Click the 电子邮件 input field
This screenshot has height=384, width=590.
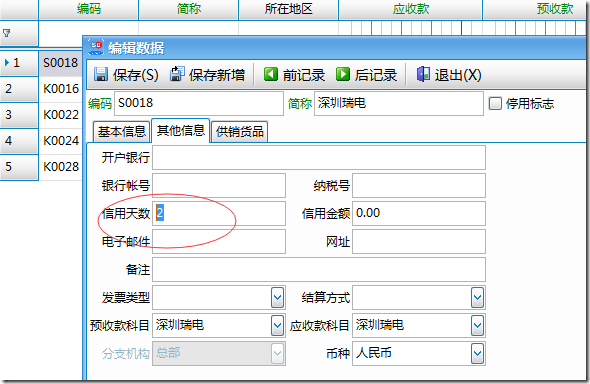pos(219,241)
